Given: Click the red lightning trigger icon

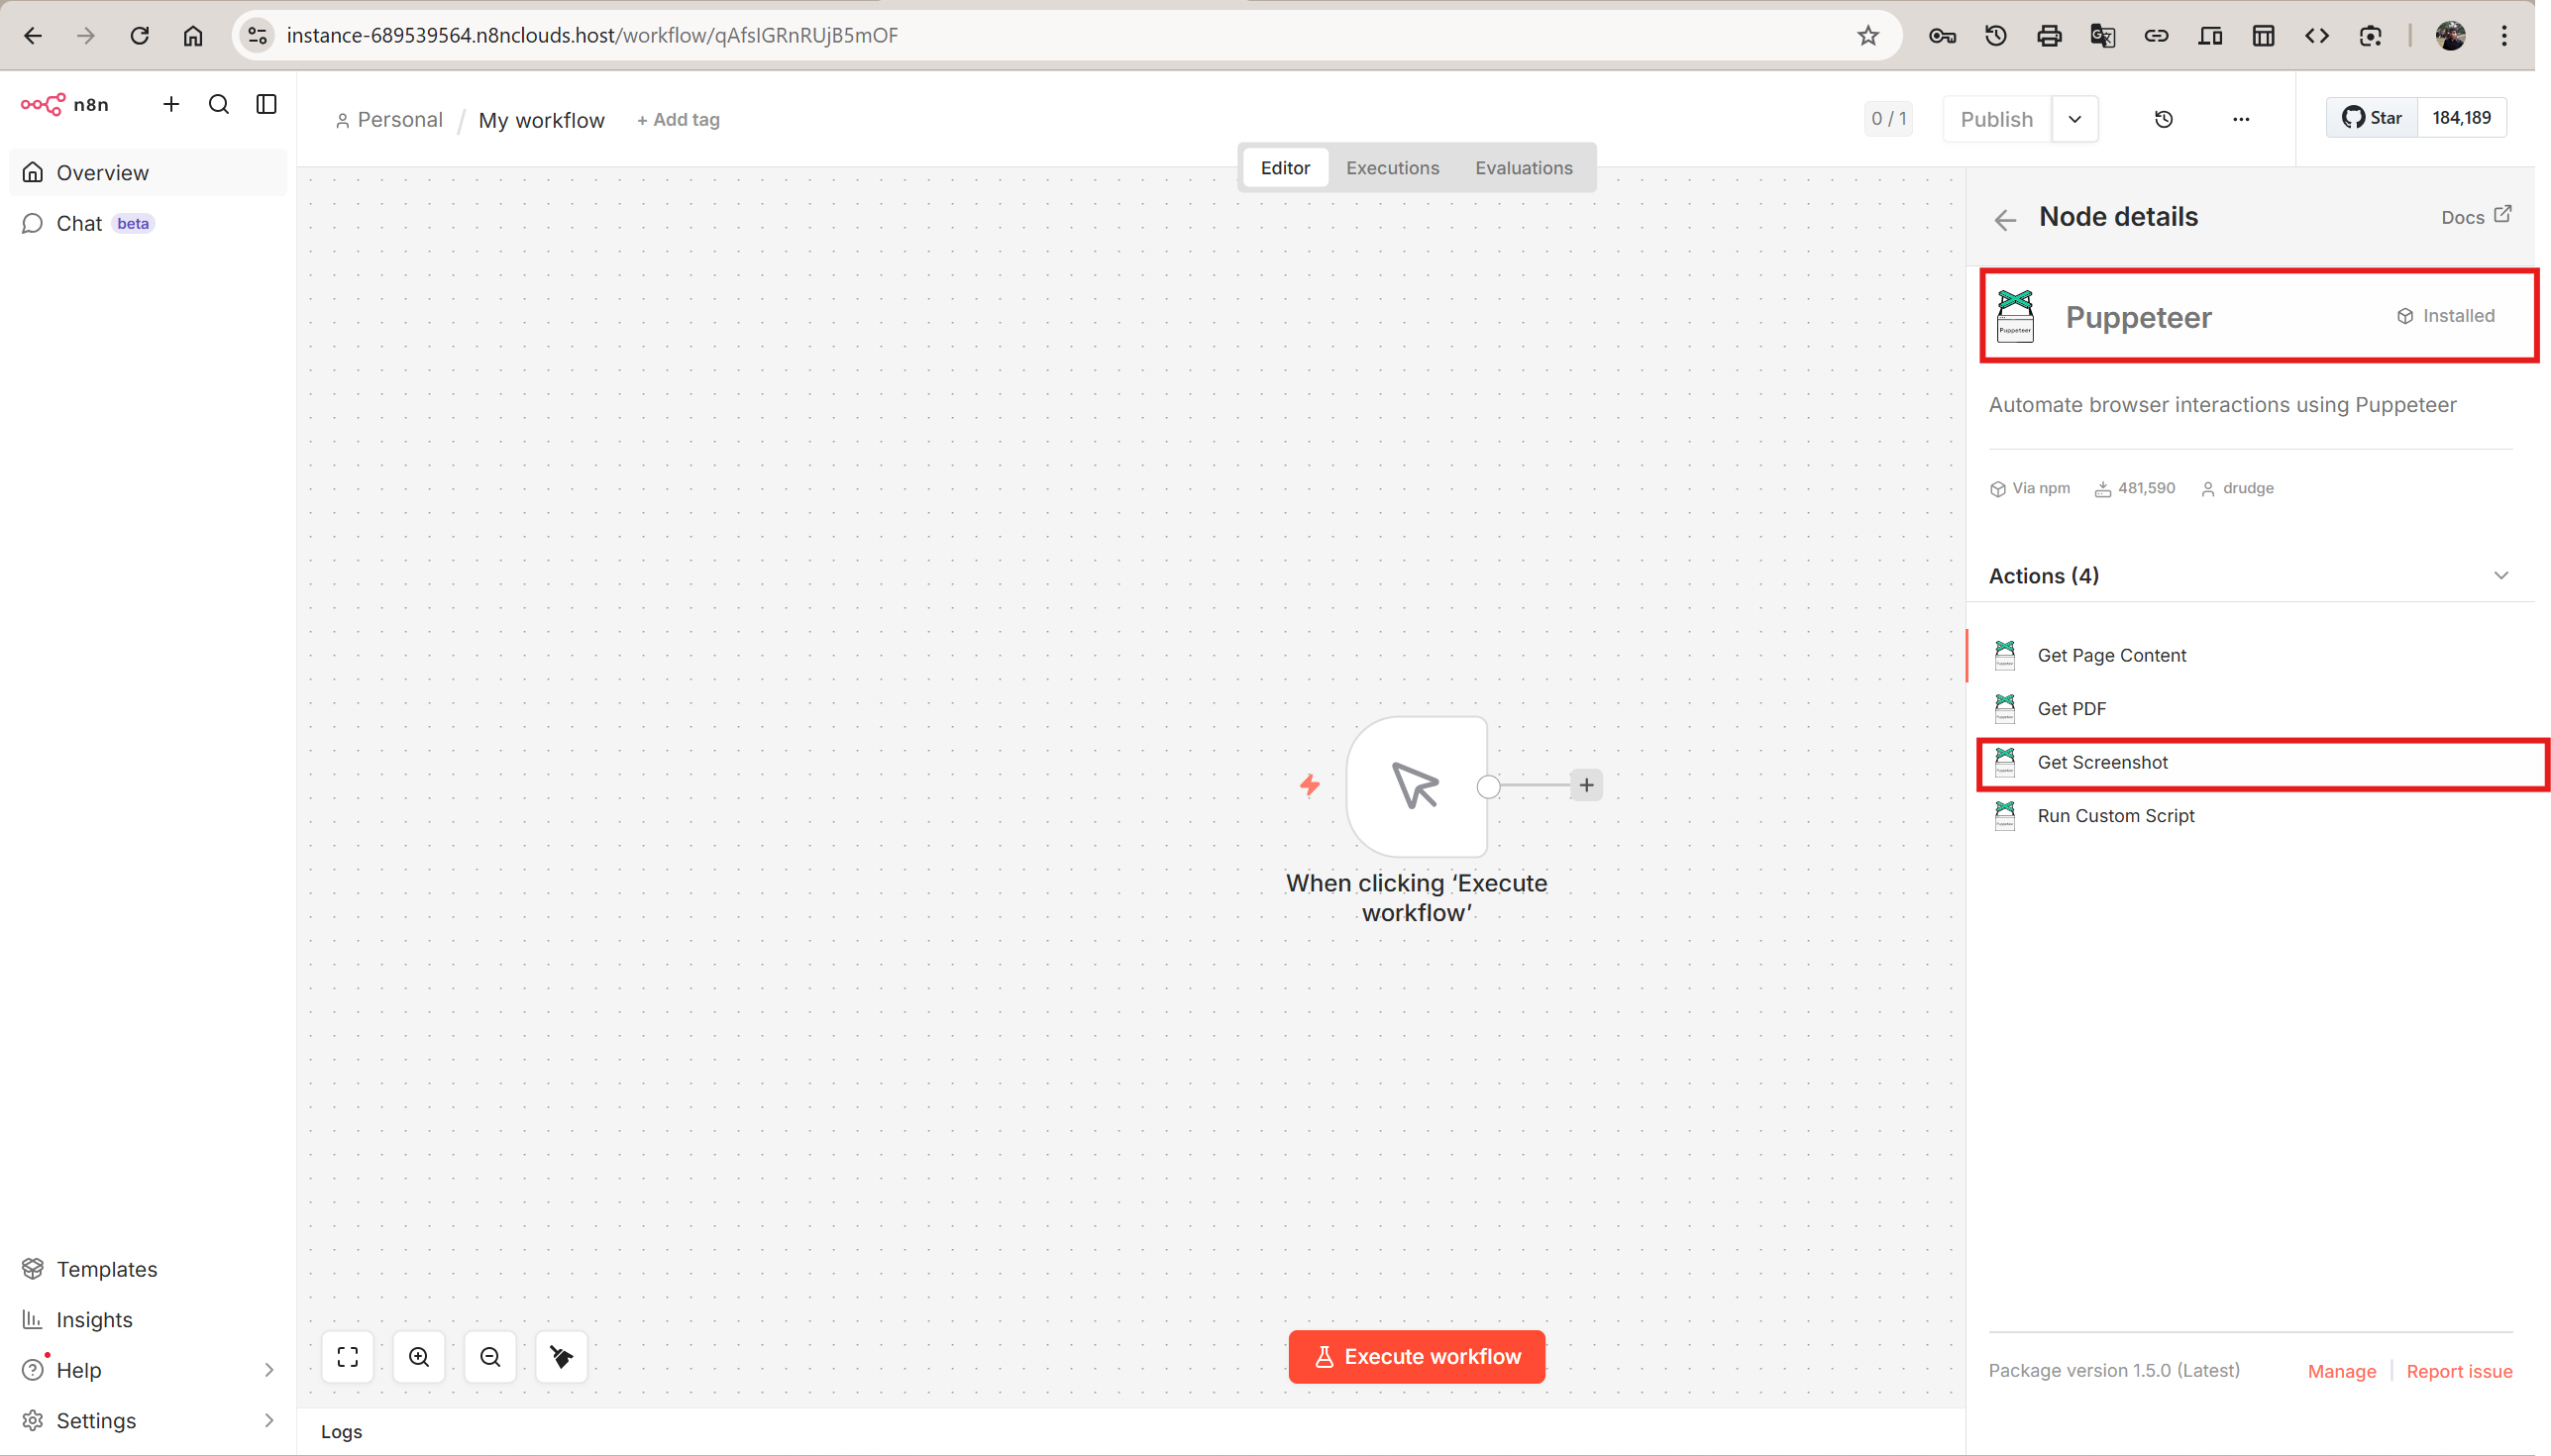Looking at the screenshot, I should coord(1309,785).
